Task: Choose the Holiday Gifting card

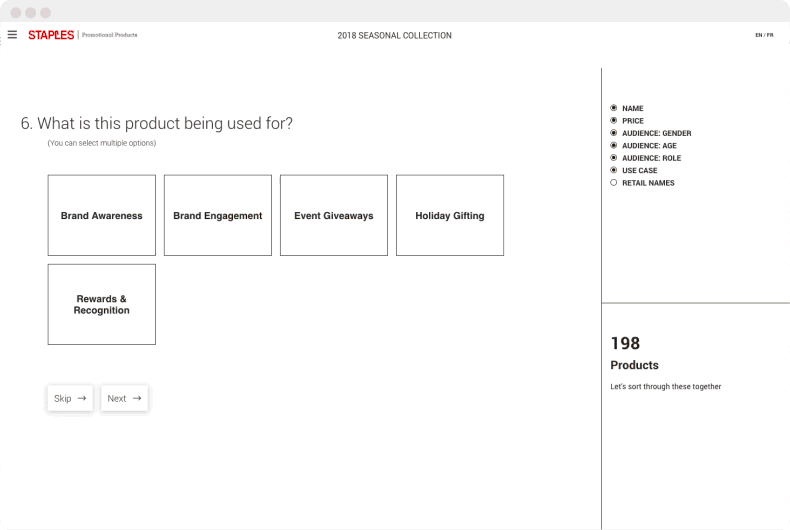Action: (450, 215)
